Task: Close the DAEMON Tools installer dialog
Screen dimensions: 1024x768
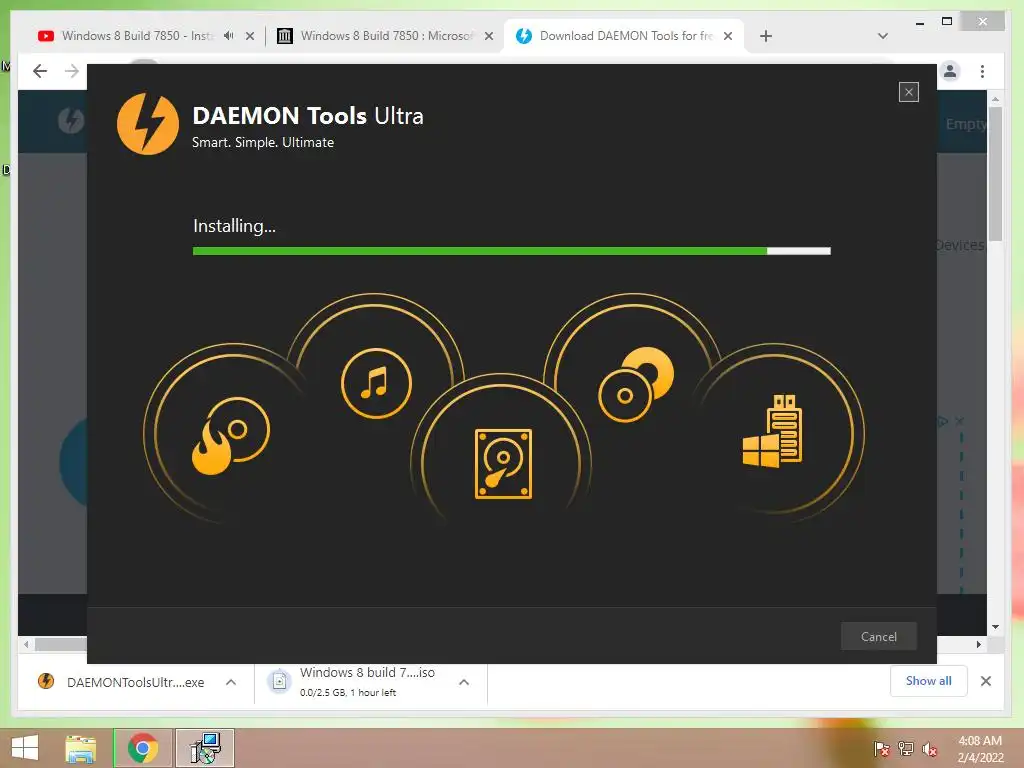Action: [908, 92]
